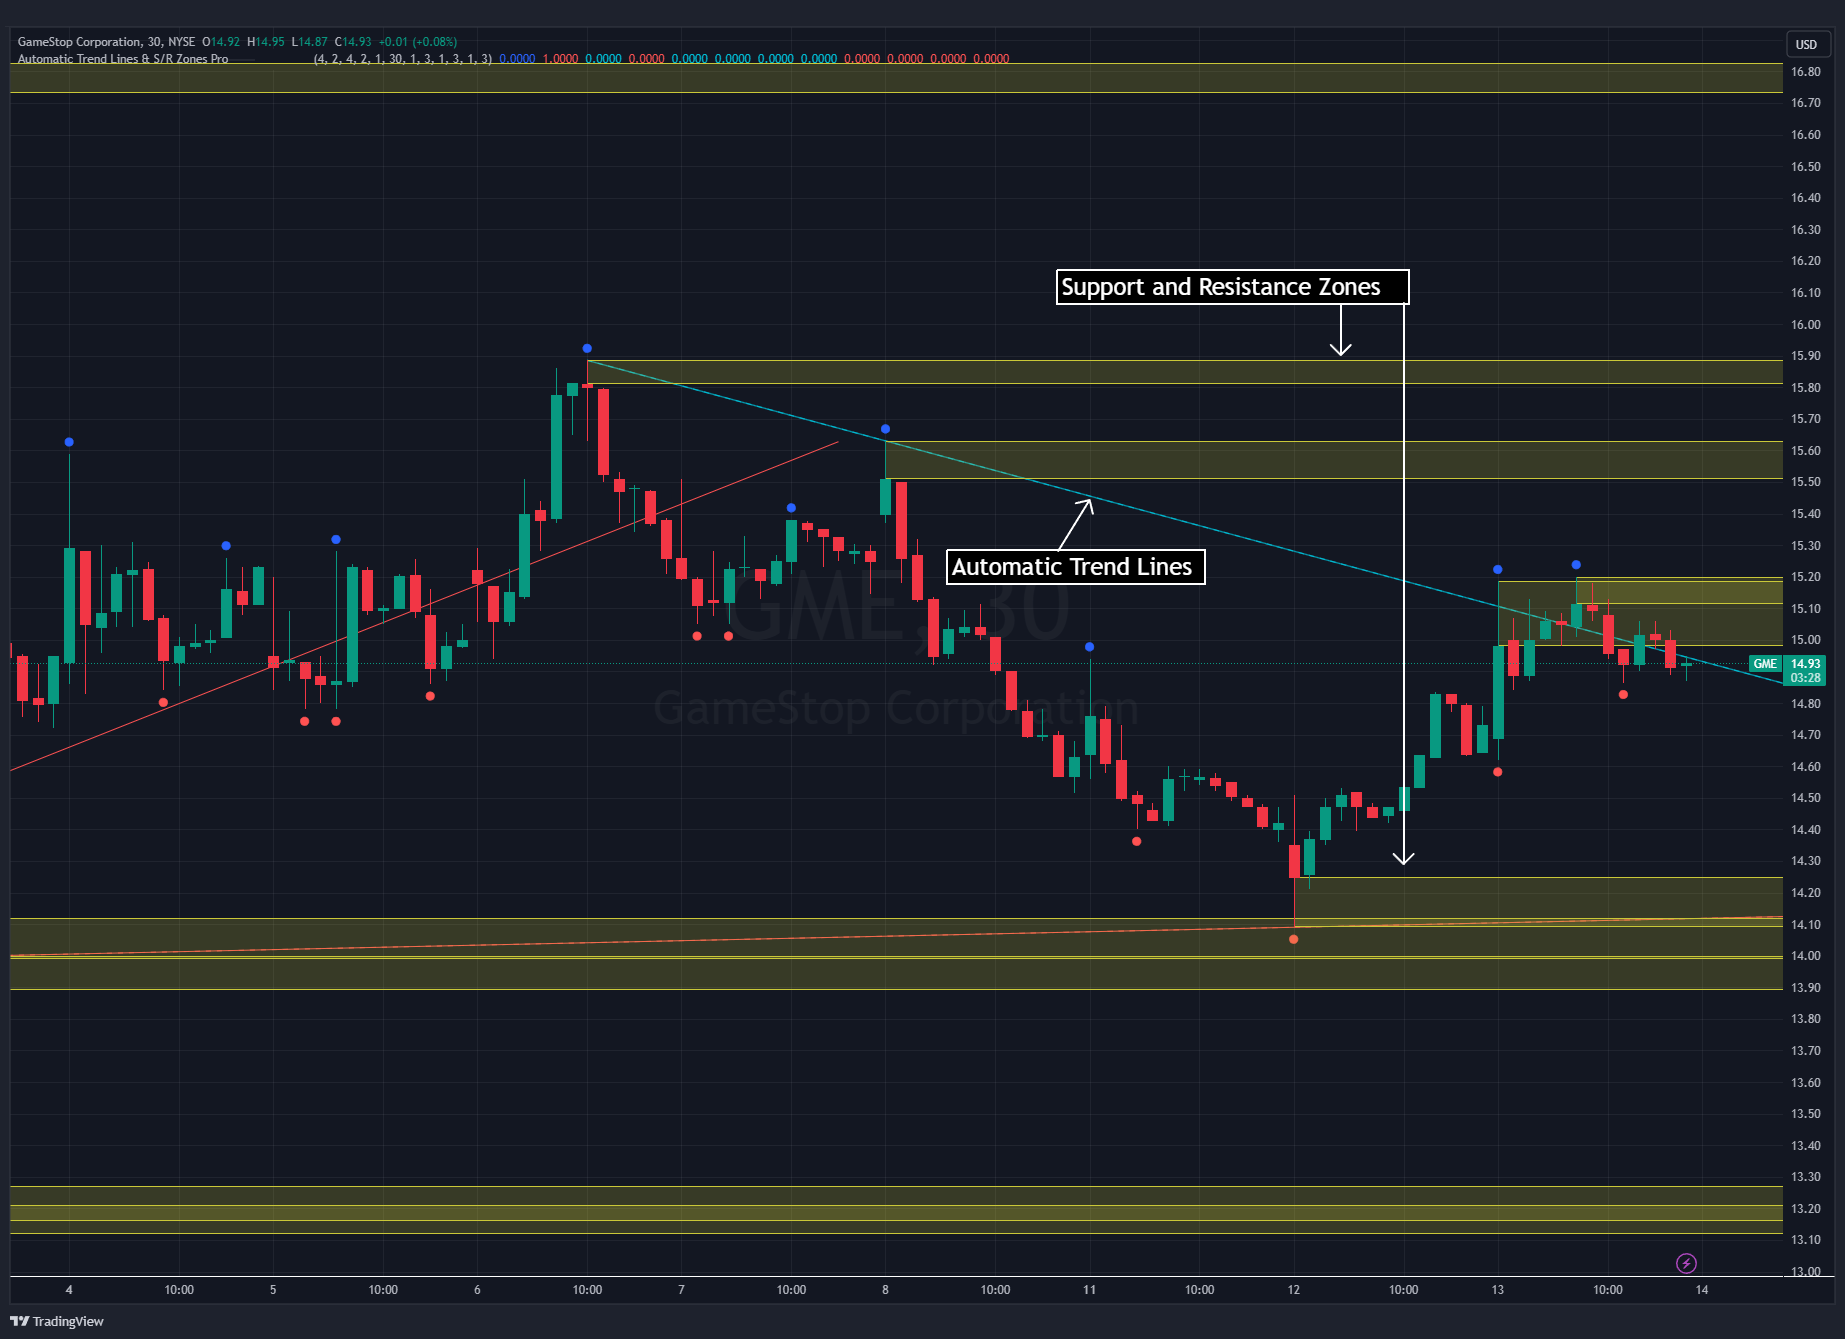Open indicator settings via its parameter list
This screenshot has width=1845, height=1339.
(x=404, y=59)
